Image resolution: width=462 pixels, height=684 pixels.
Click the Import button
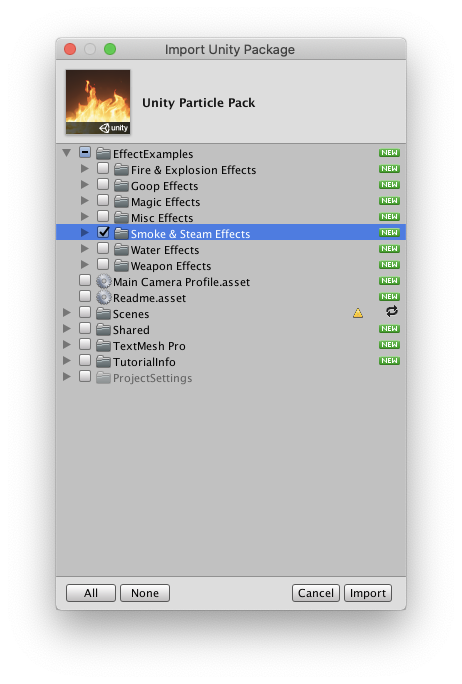pos(368,593)
